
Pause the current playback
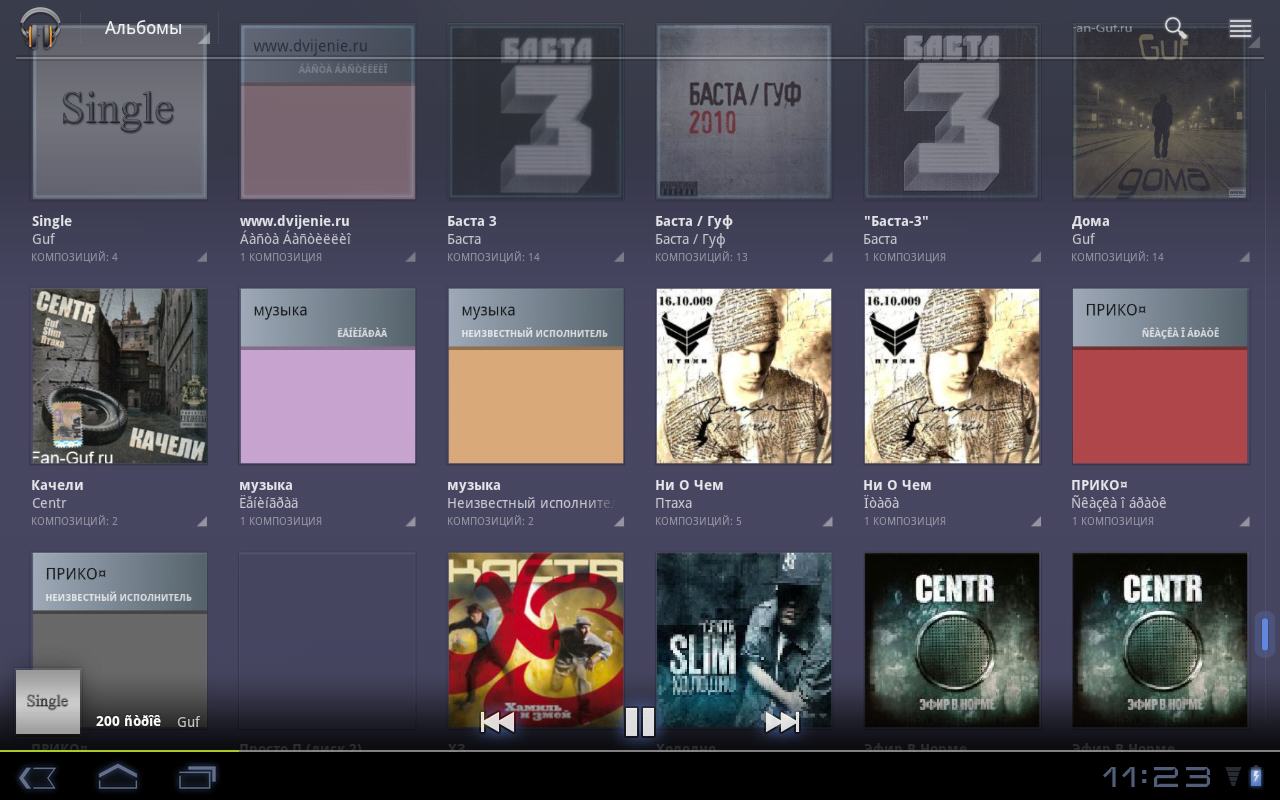pyautogui.click(x=640, y=722)
